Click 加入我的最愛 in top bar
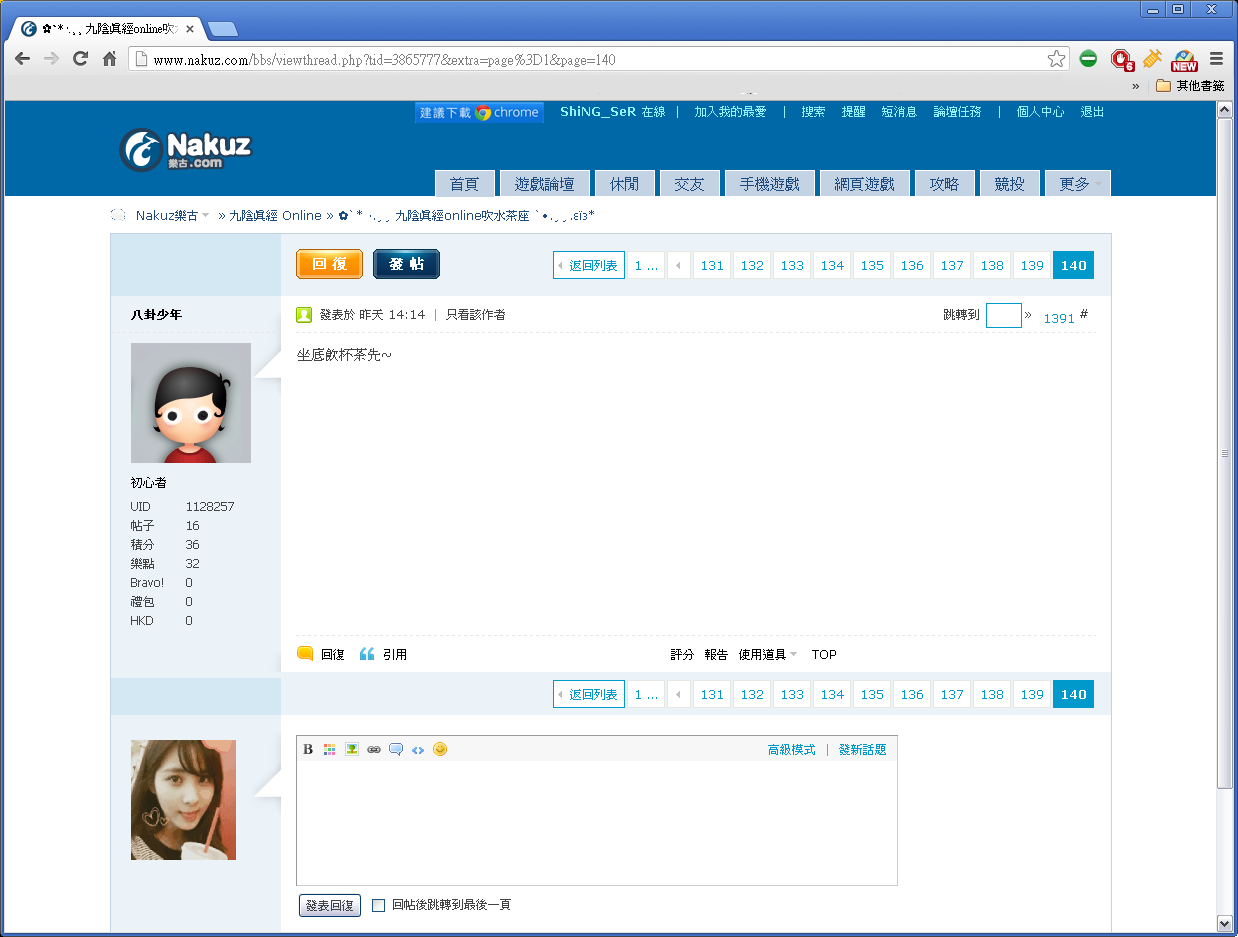1238x937 pixels. pos(730,112)
